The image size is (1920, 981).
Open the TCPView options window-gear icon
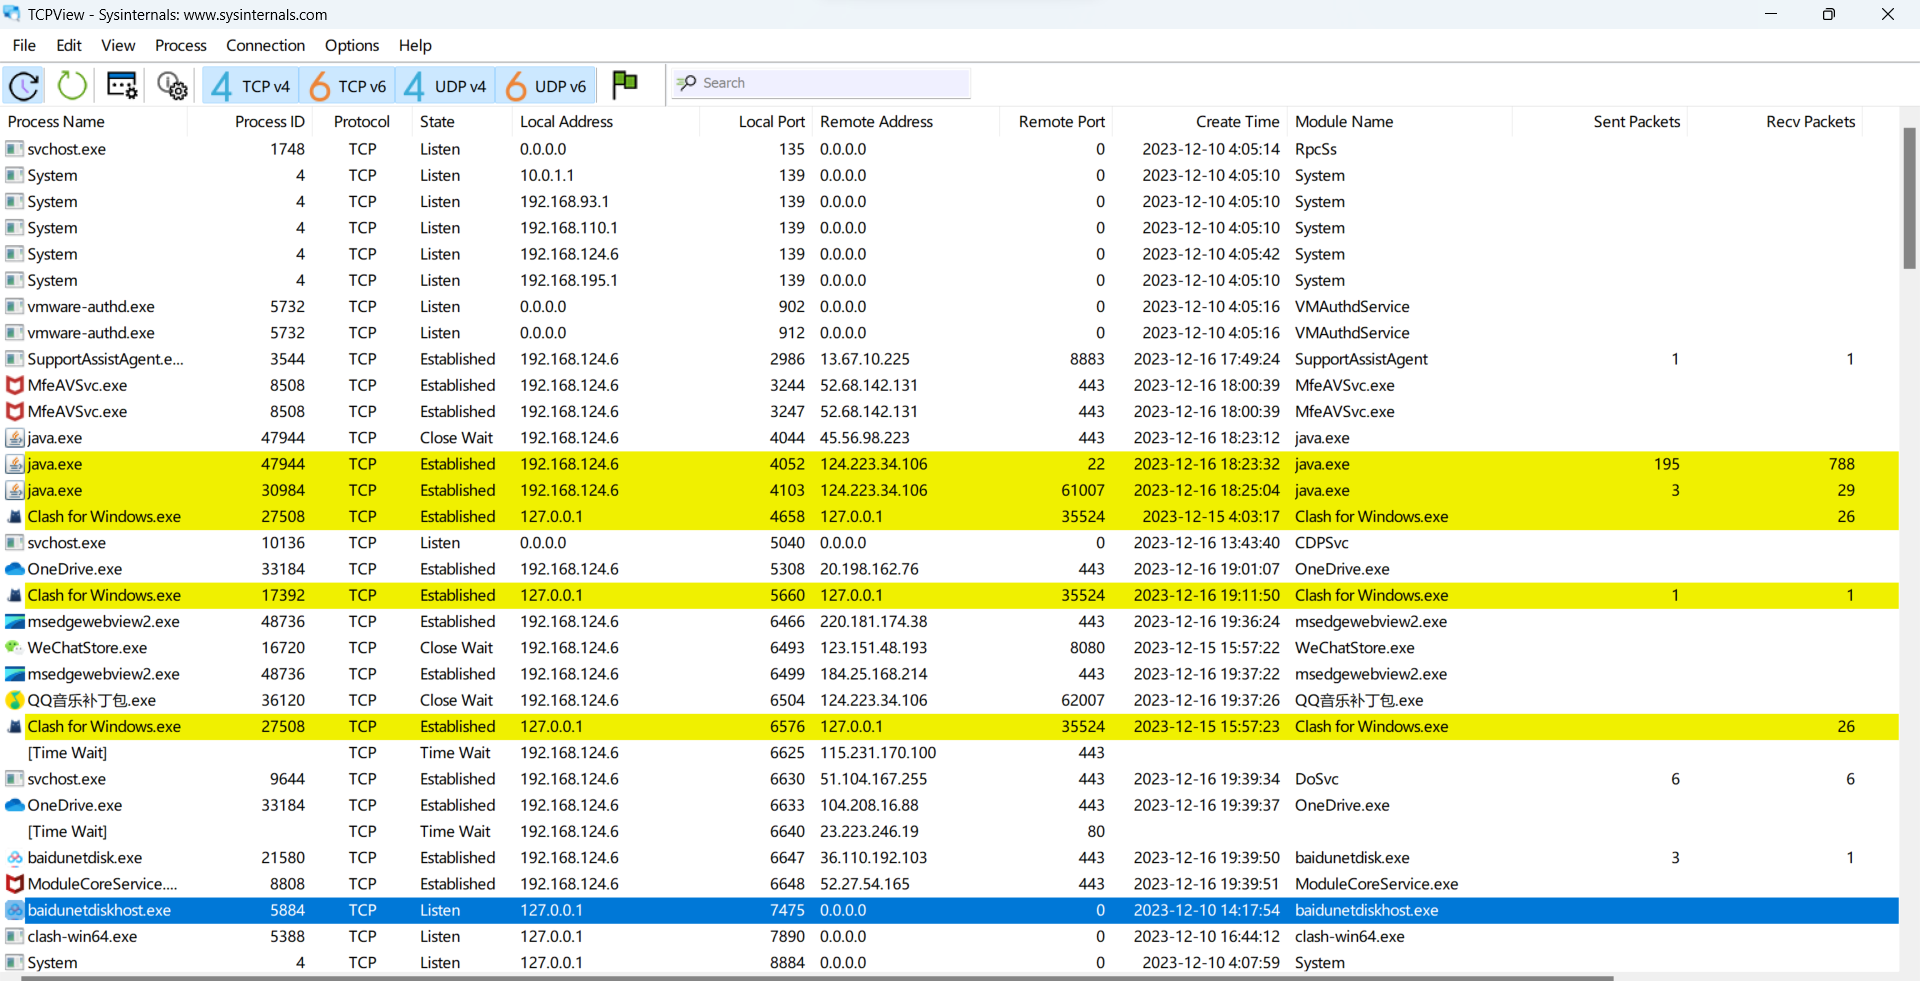tap(122, 86)
